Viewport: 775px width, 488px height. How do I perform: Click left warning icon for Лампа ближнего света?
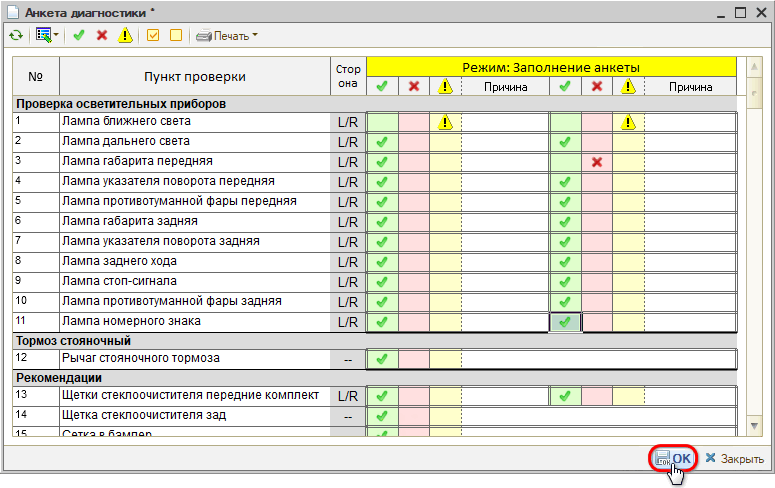(445, 122)
